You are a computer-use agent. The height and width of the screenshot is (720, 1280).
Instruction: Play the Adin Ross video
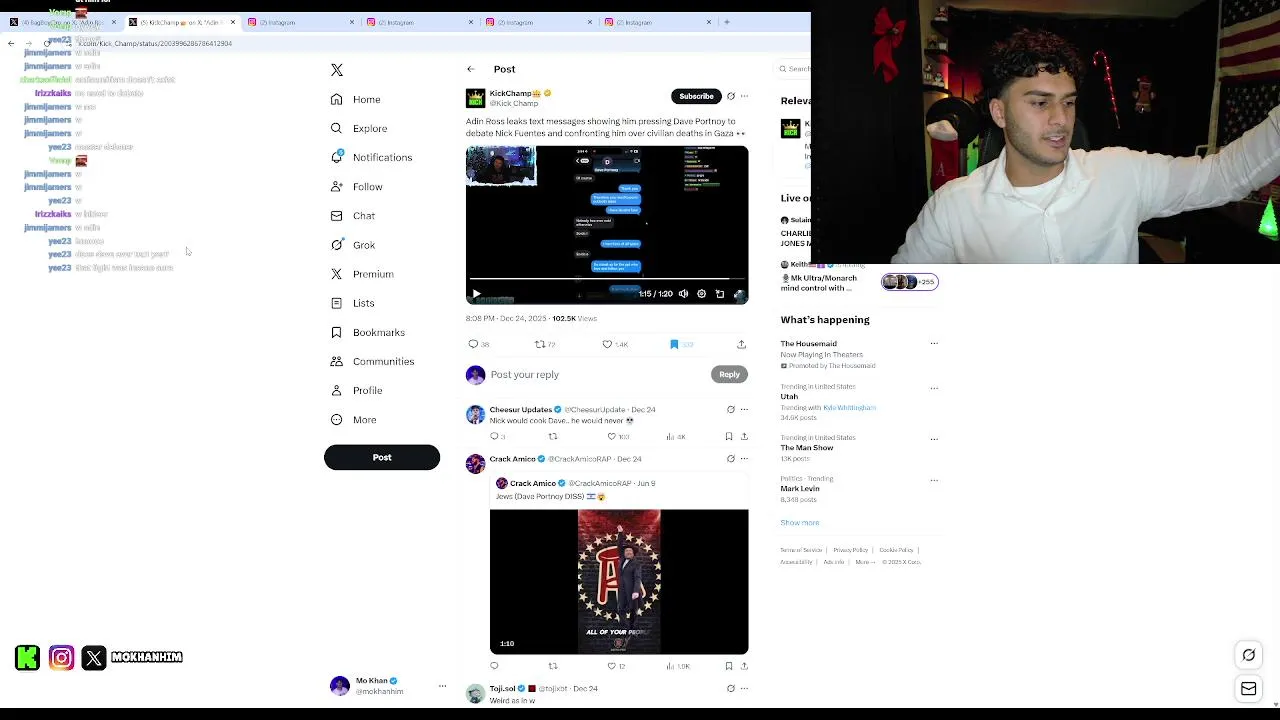tap(476, 294)
